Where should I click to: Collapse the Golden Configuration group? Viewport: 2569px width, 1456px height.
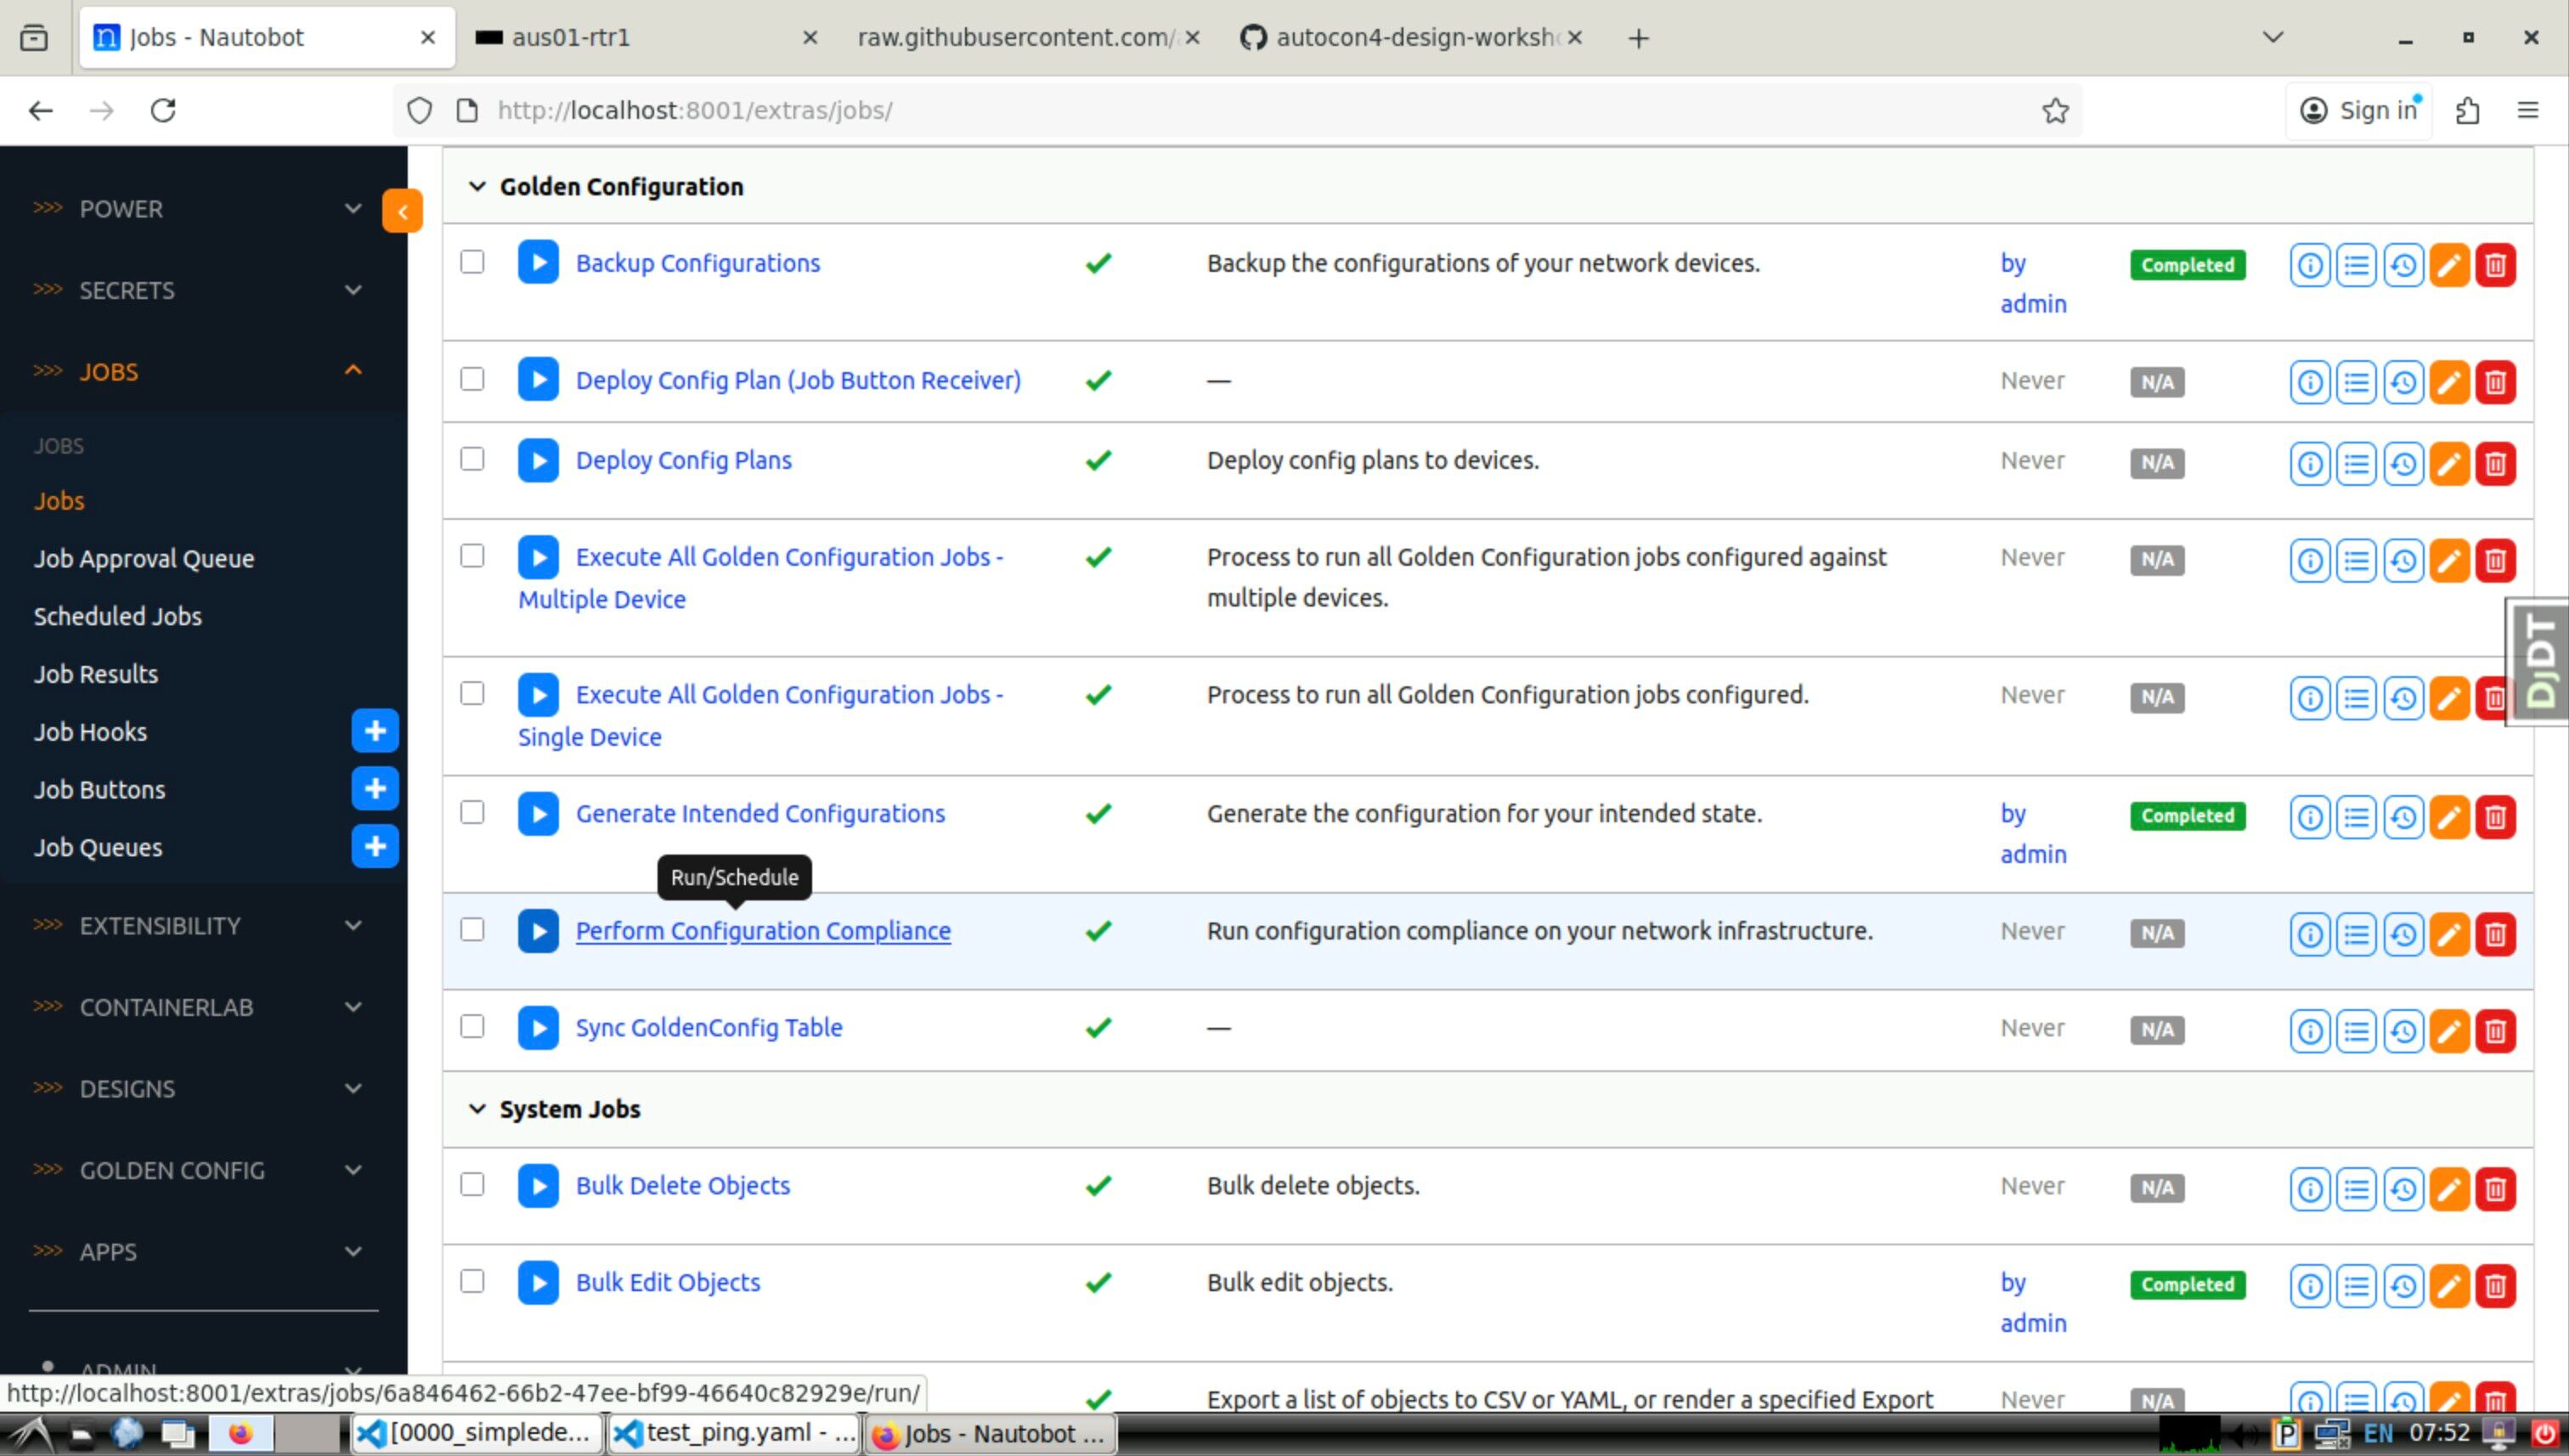coord(477,187)
